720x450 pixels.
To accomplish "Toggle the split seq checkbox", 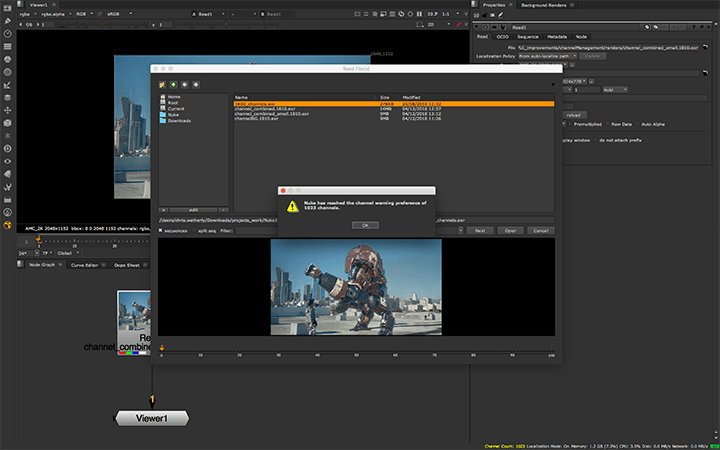I will coord(195,231).
